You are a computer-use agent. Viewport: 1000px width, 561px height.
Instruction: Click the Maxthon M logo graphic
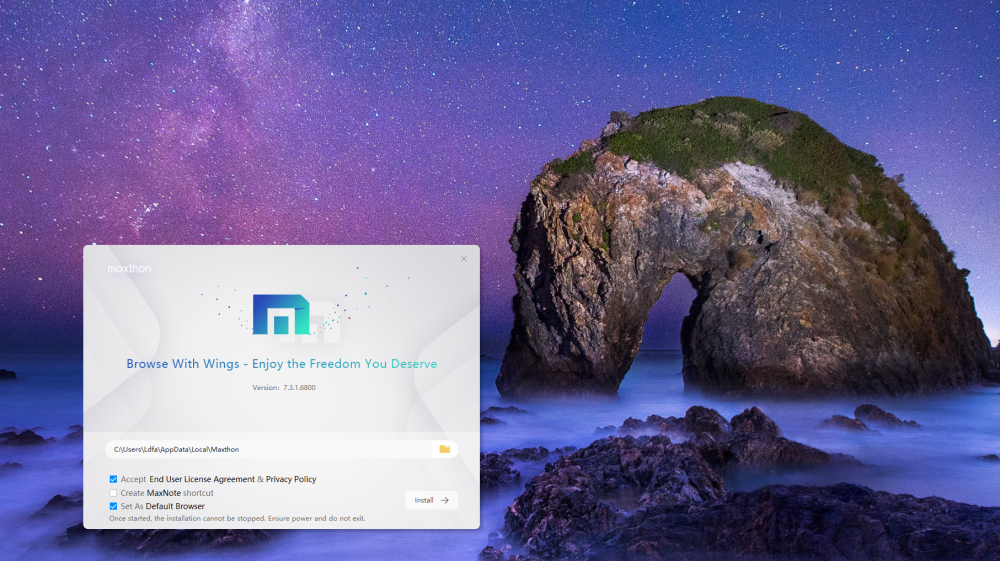293,314
